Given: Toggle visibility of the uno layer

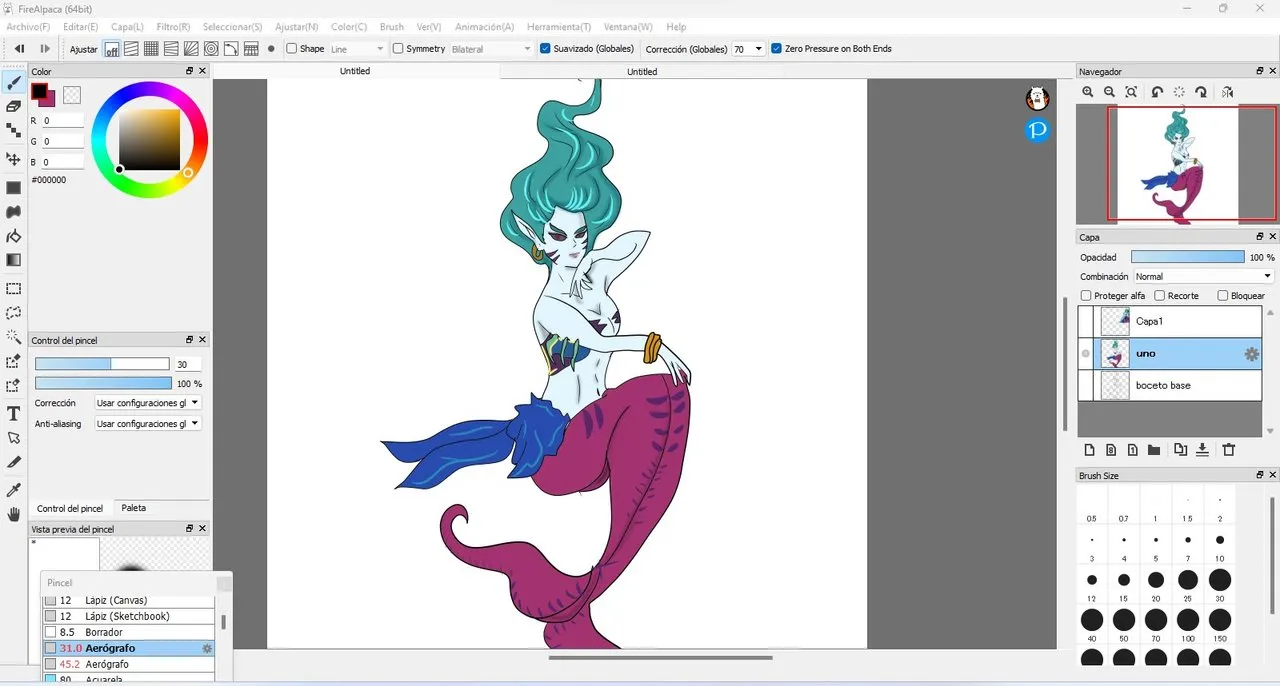Looking at the screenshot, I should (x=1086, y=354).
